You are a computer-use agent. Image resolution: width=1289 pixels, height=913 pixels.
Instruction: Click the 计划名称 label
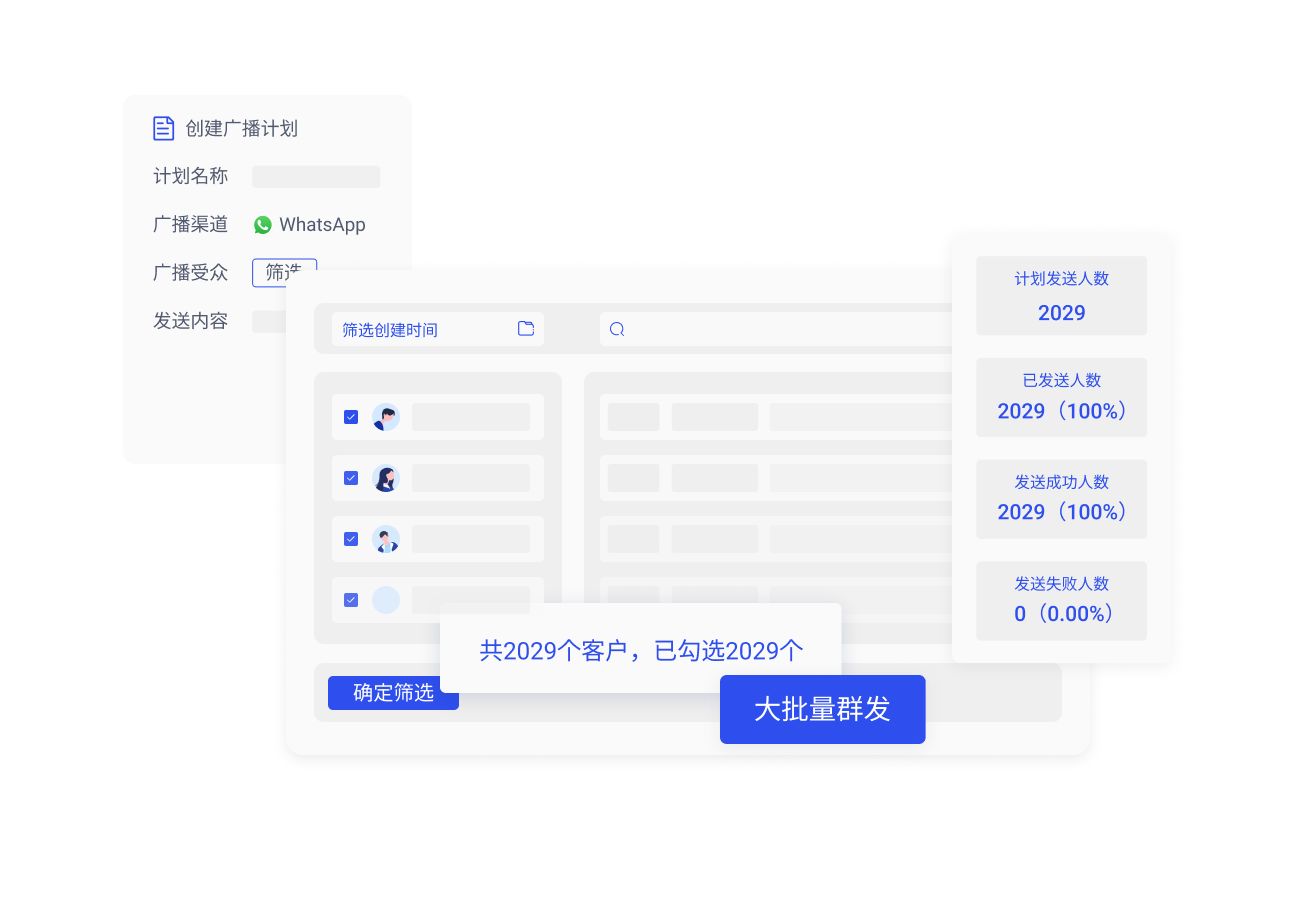(x=190, y=176)
